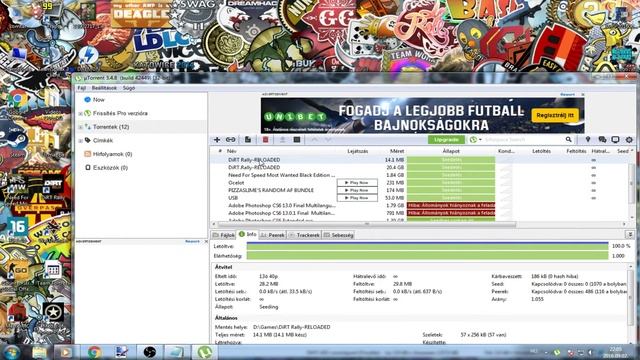Collapse the details pane with the corner toggle
Screen dimensions: 640x360
[x=630, y=235]
